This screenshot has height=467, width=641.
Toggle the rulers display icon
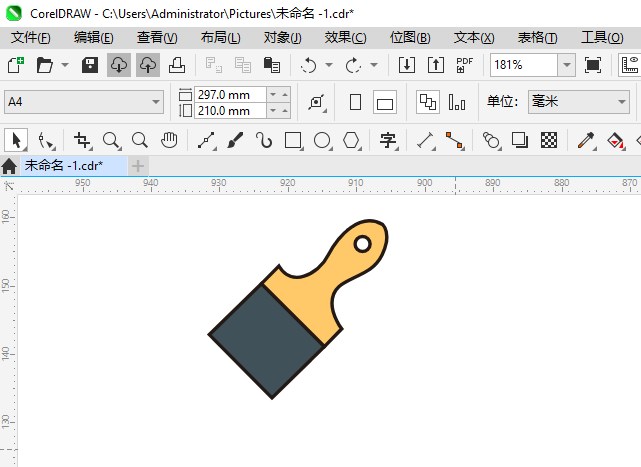click(x=630, y=65)
